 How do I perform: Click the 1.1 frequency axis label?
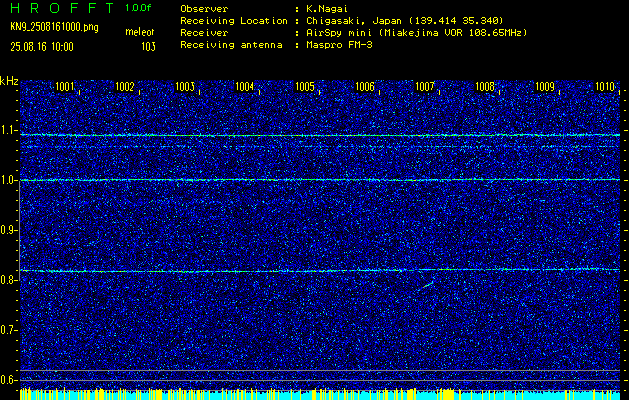(x=8, y=130)
